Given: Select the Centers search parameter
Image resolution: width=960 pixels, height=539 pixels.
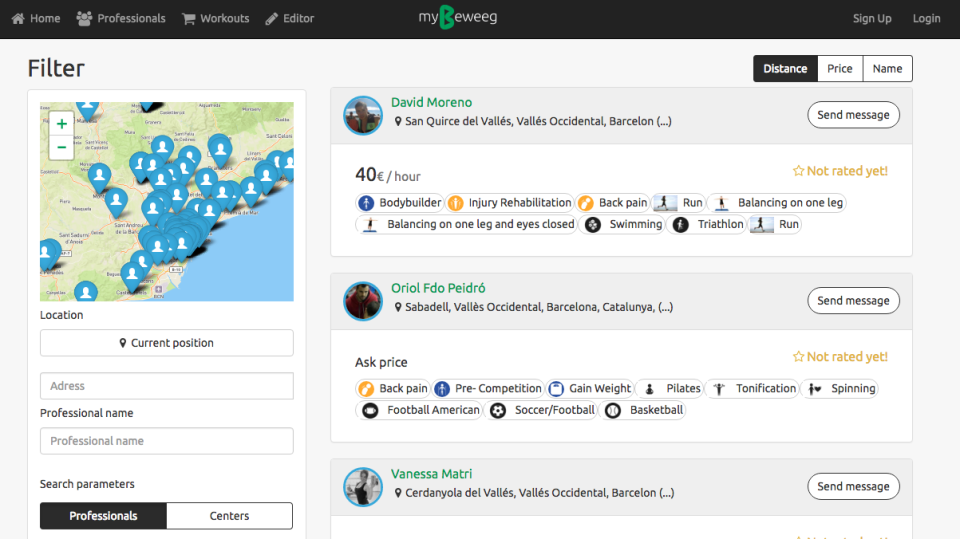Looking at the screenshot, I should click(230, 516).
